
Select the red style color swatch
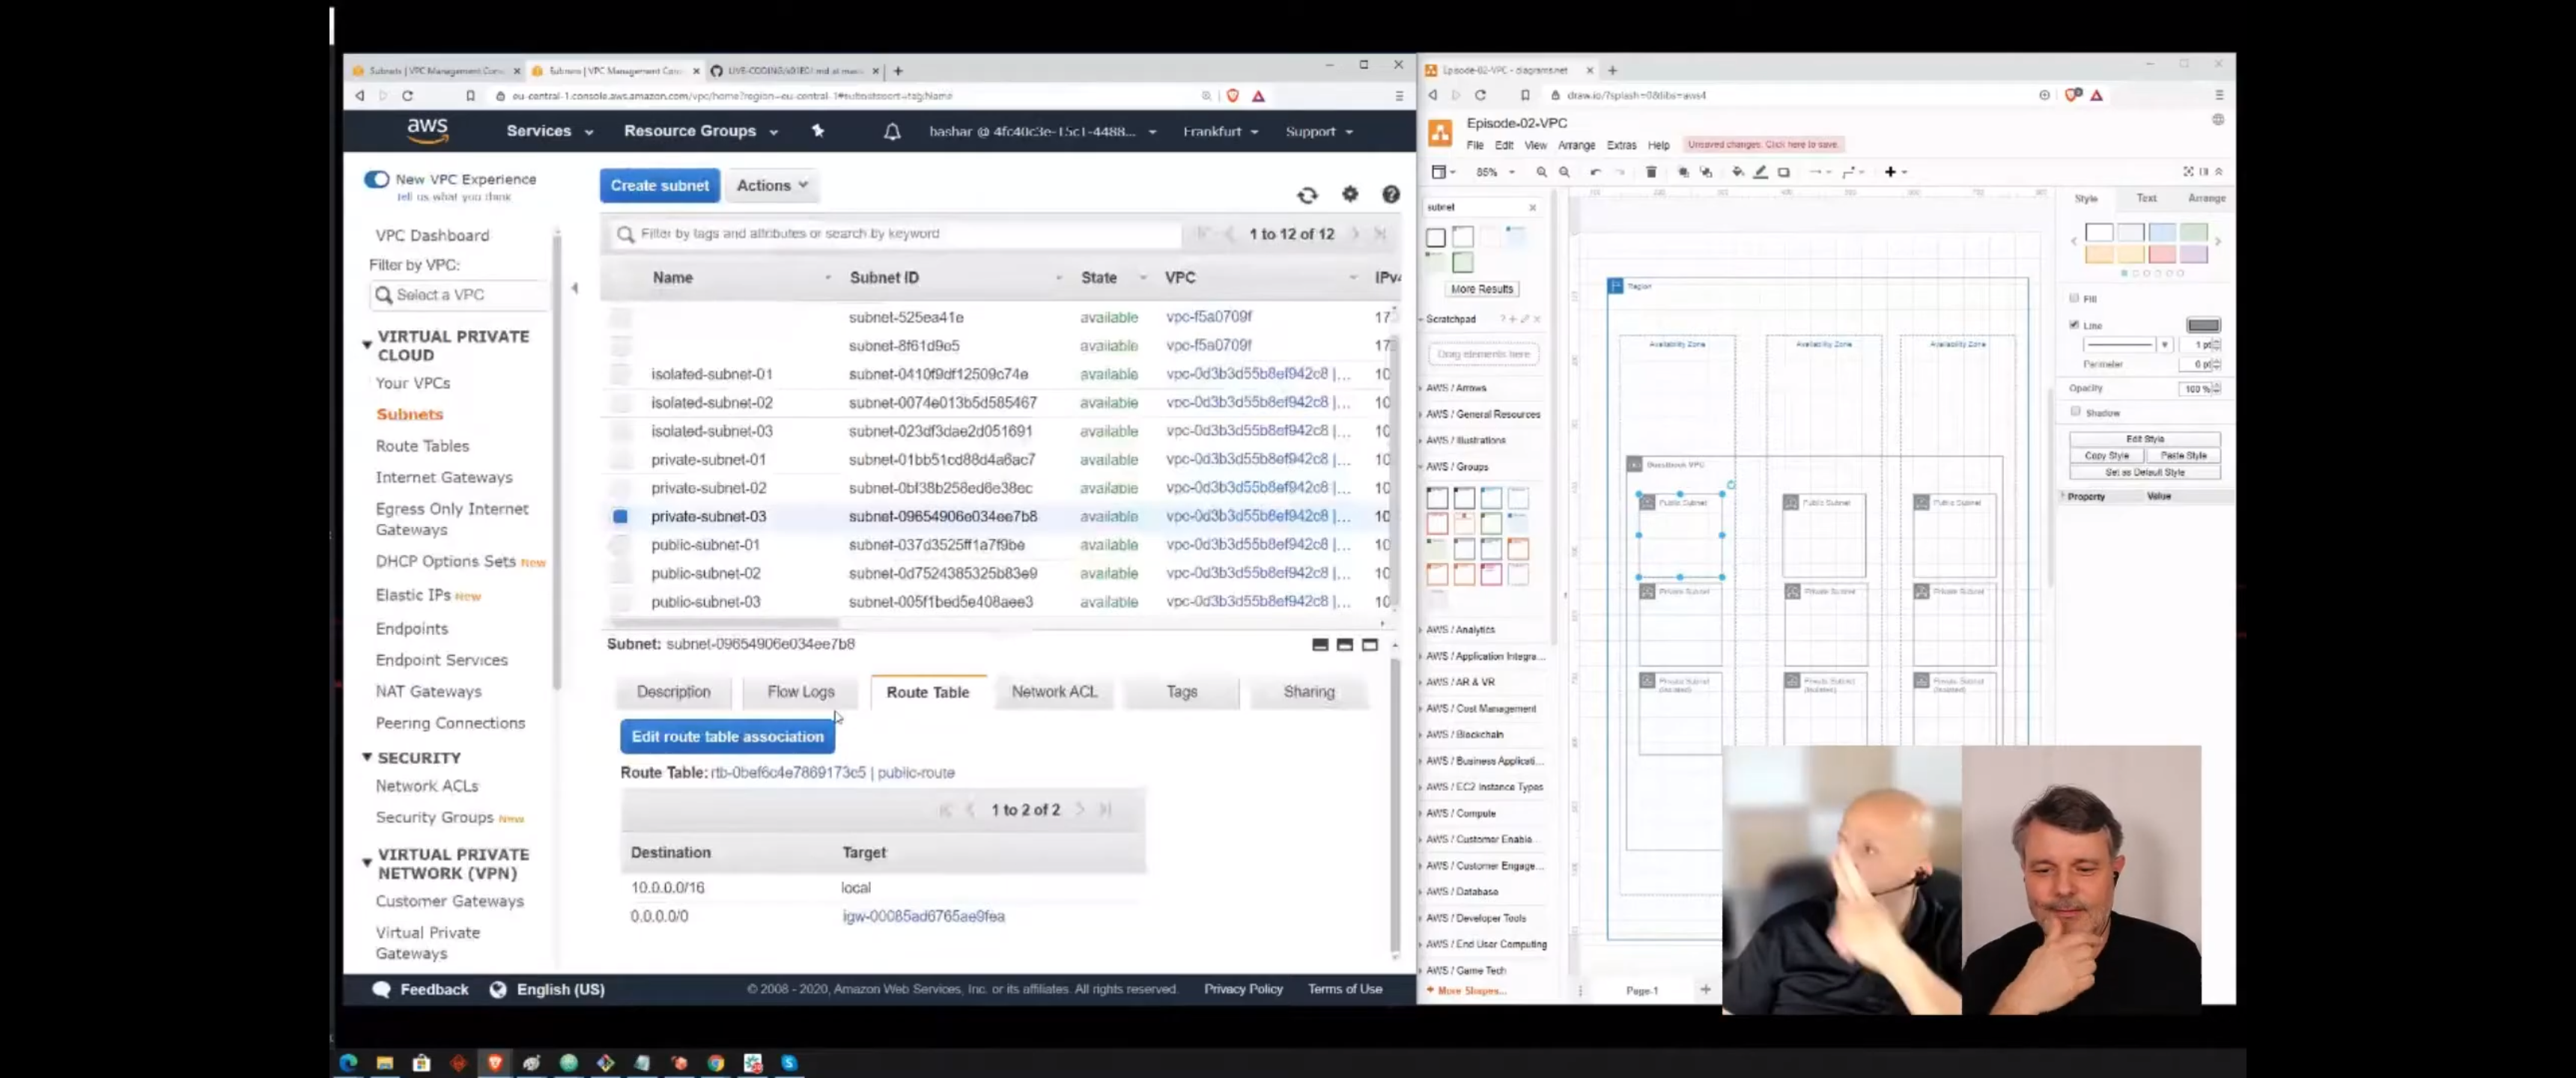coord(2162,254)
